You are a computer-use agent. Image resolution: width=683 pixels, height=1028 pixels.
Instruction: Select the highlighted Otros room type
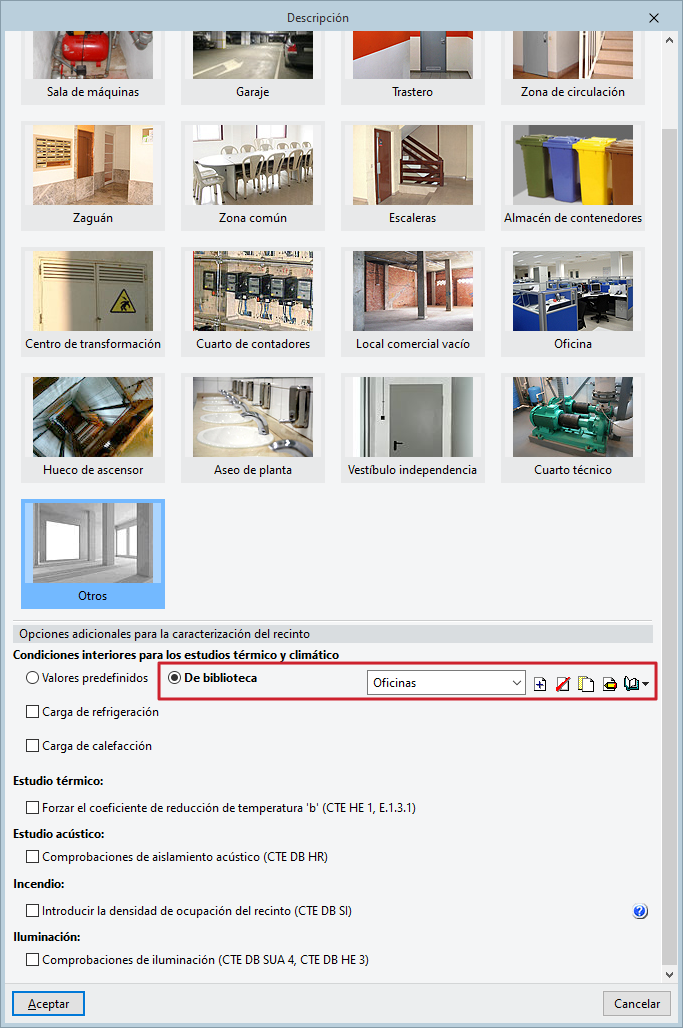93,553
